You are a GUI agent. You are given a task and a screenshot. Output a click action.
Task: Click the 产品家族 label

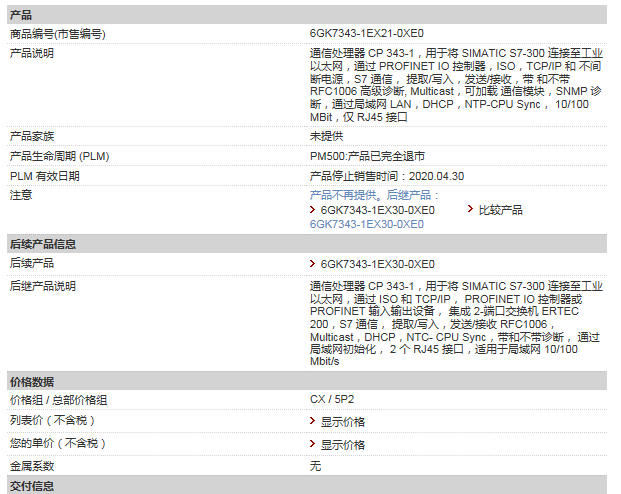pos(32,136)
